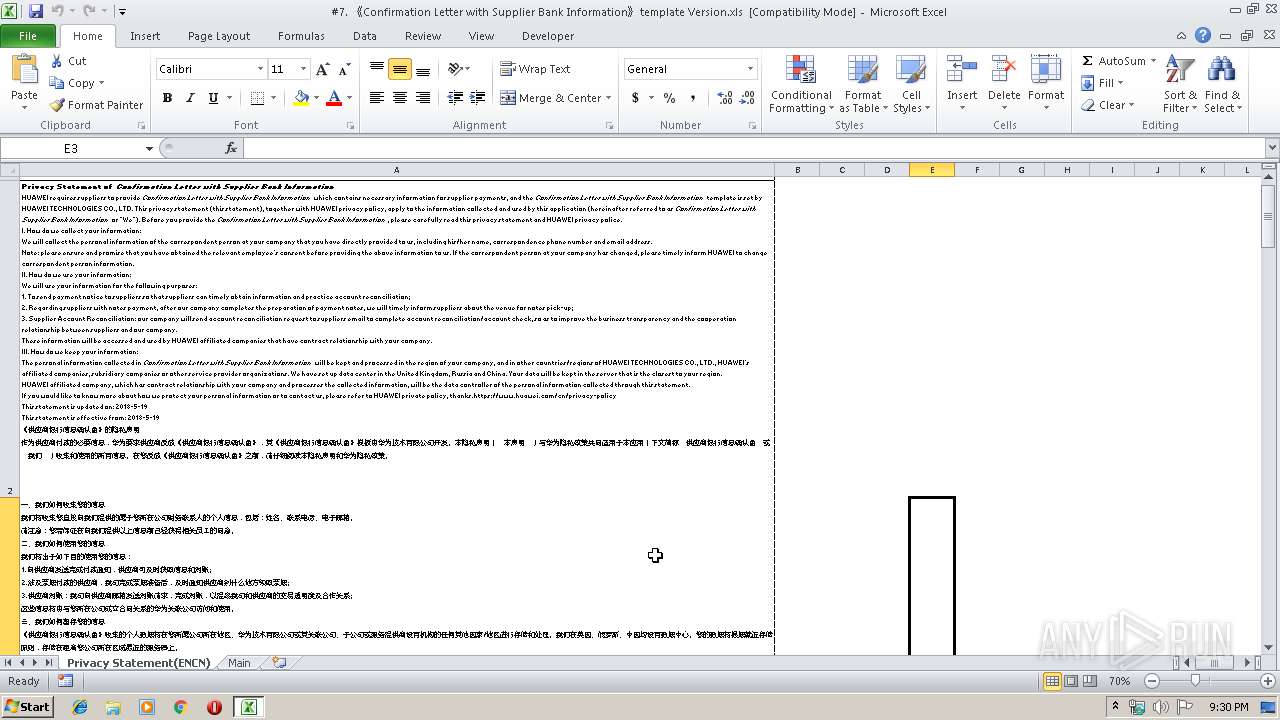Increase indent

(478, 98)
